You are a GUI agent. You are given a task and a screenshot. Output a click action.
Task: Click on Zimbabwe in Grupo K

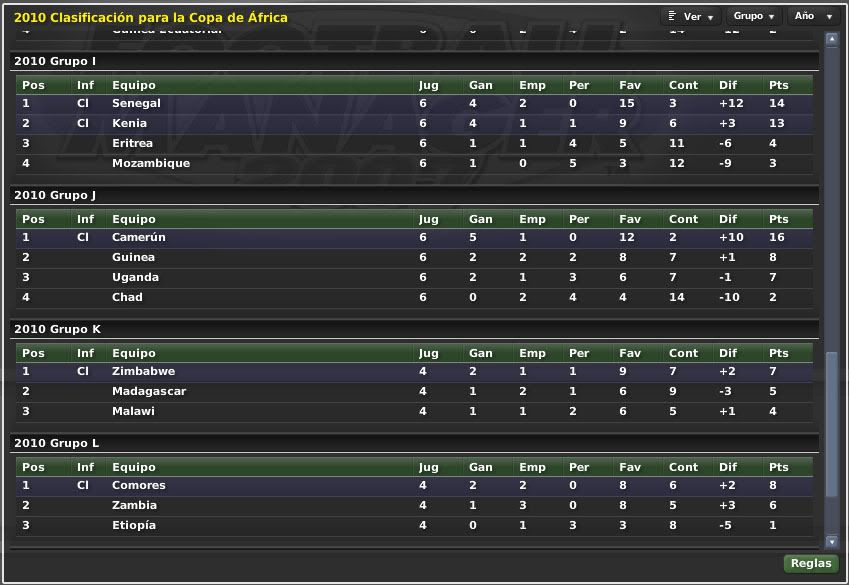click(144, 371)
